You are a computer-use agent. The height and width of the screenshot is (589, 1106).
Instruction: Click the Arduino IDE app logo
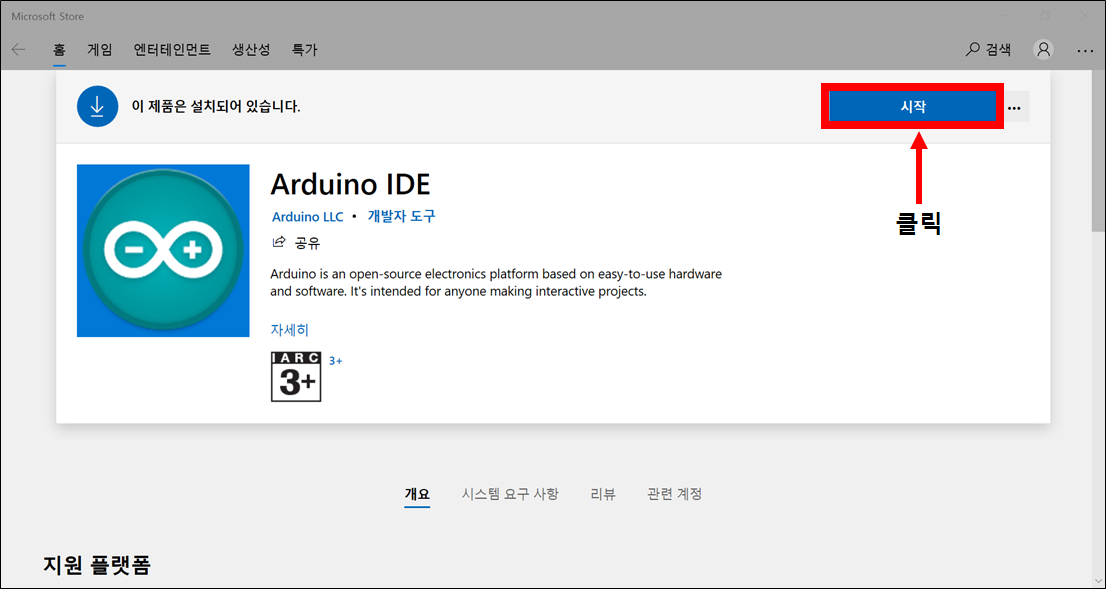point(163,250)
